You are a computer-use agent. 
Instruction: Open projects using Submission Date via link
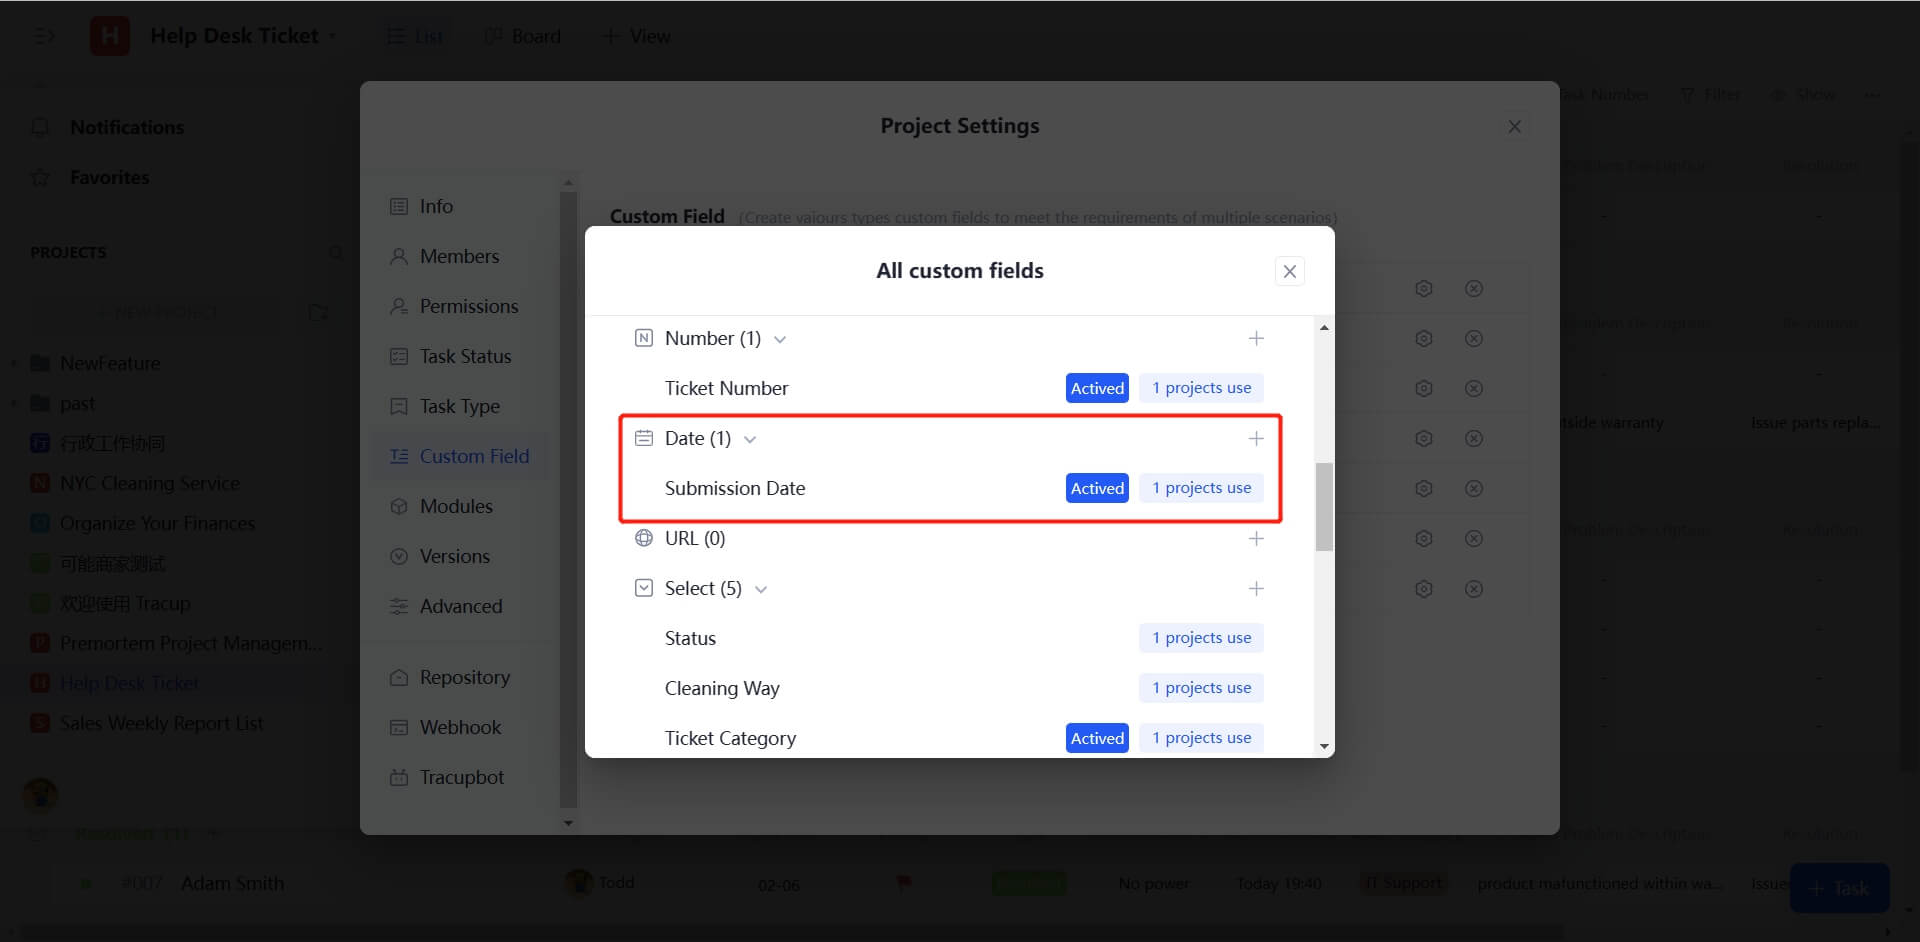click(1200, 488)
